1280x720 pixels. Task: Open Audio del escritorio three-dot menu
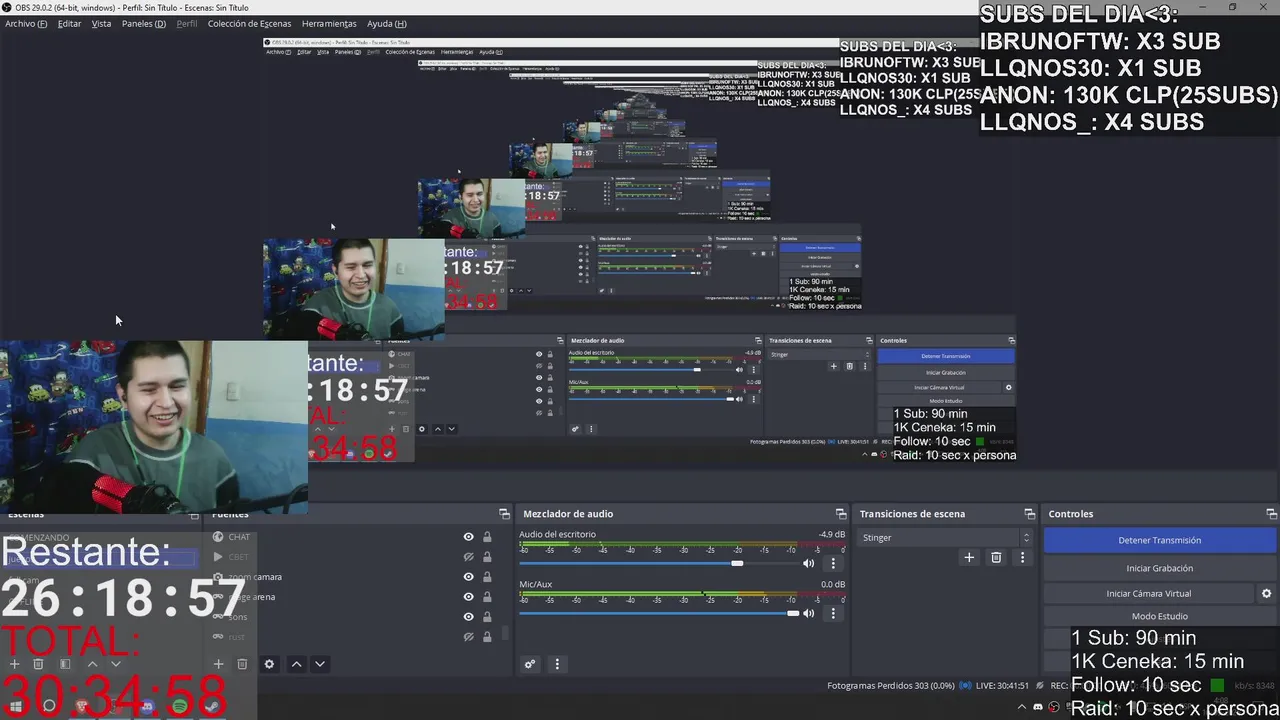pyautogui.click(x=833, y=563)
